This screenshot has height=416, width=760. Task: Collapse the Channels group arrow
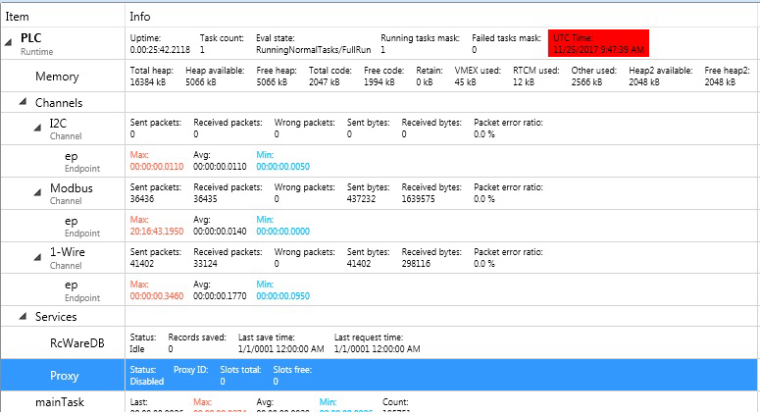click(x=23, y=102)
